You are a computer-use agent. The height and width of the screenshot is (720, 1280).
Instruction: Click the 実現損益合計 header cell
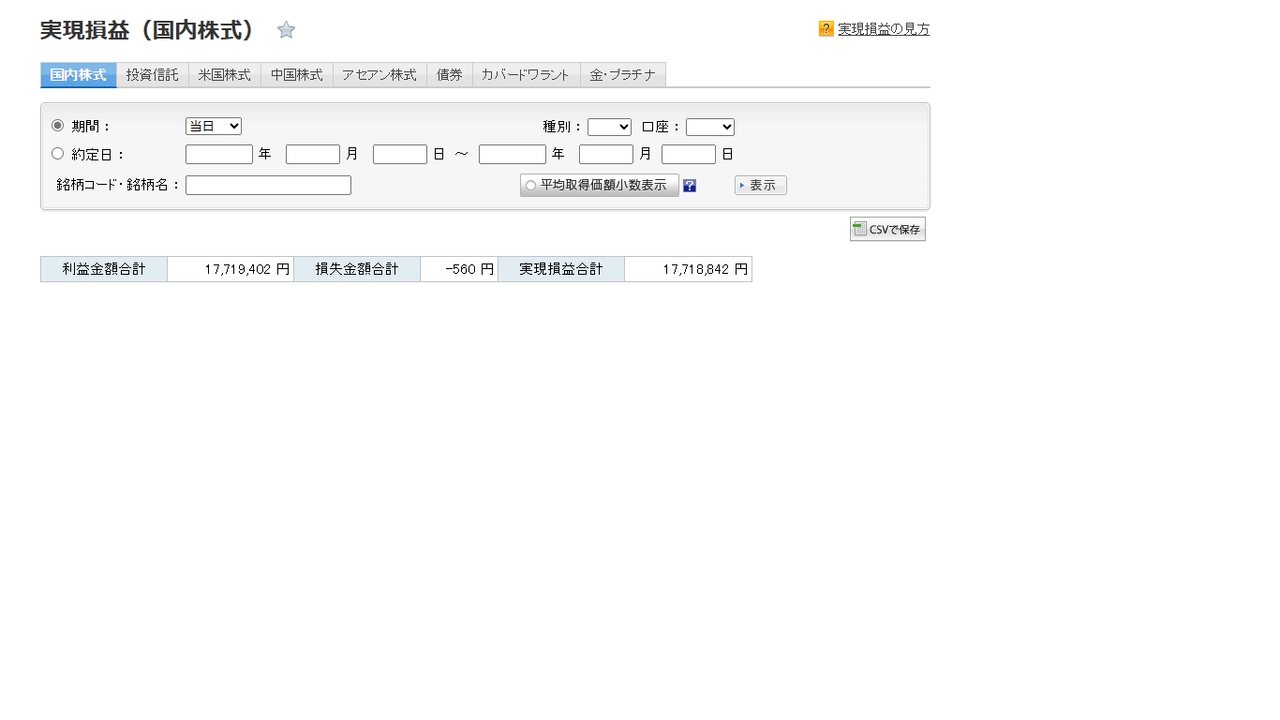click(x=561, y=269)
